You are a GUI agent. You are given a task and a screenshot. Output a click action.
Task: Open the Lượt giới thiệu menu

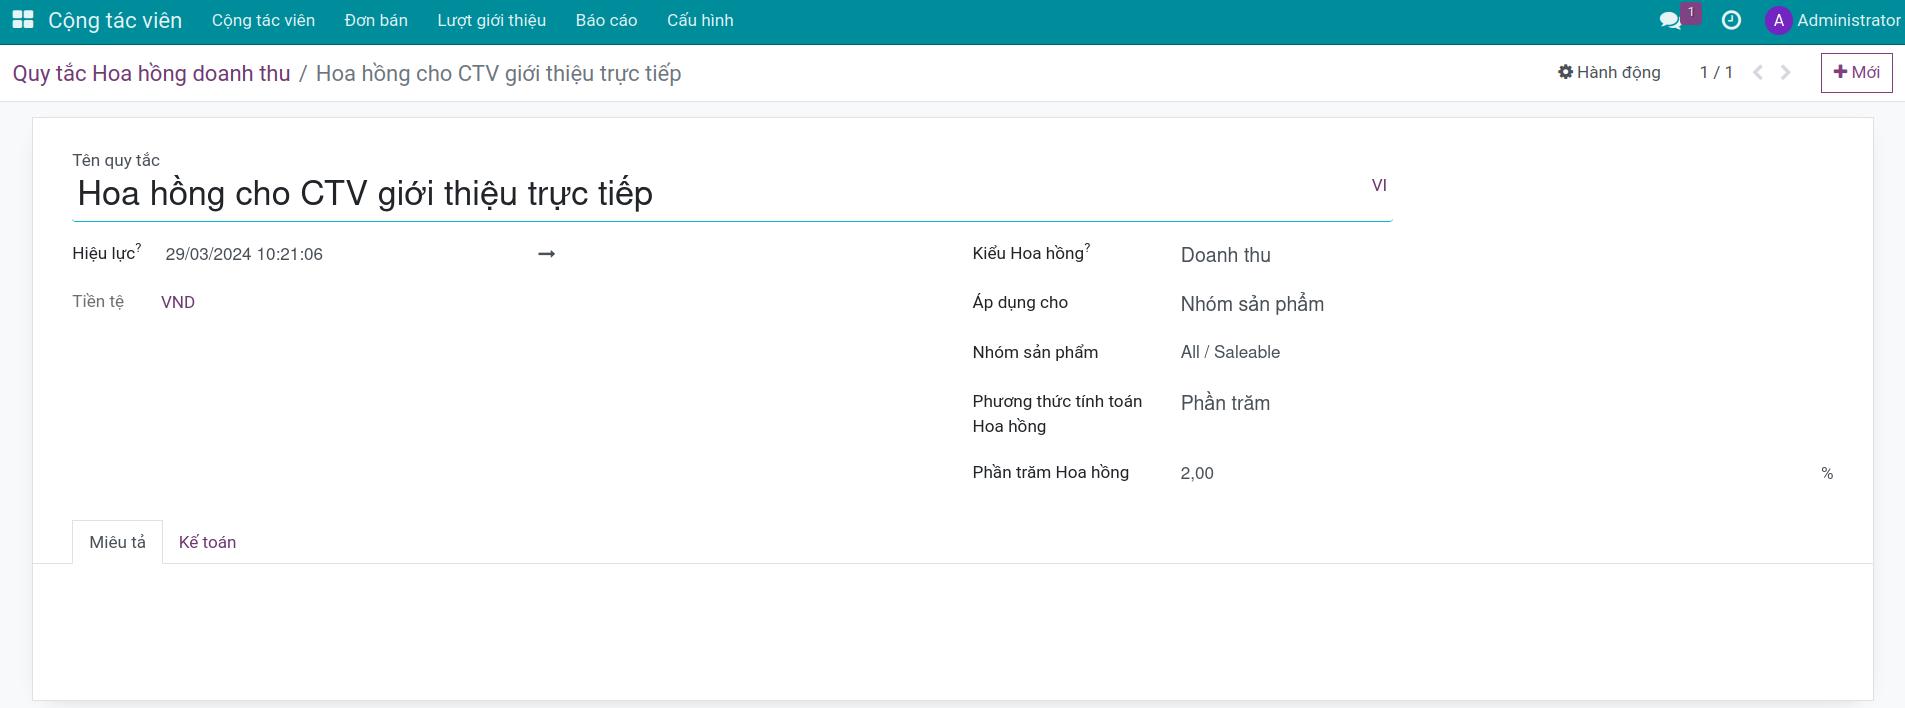point(492,20)
